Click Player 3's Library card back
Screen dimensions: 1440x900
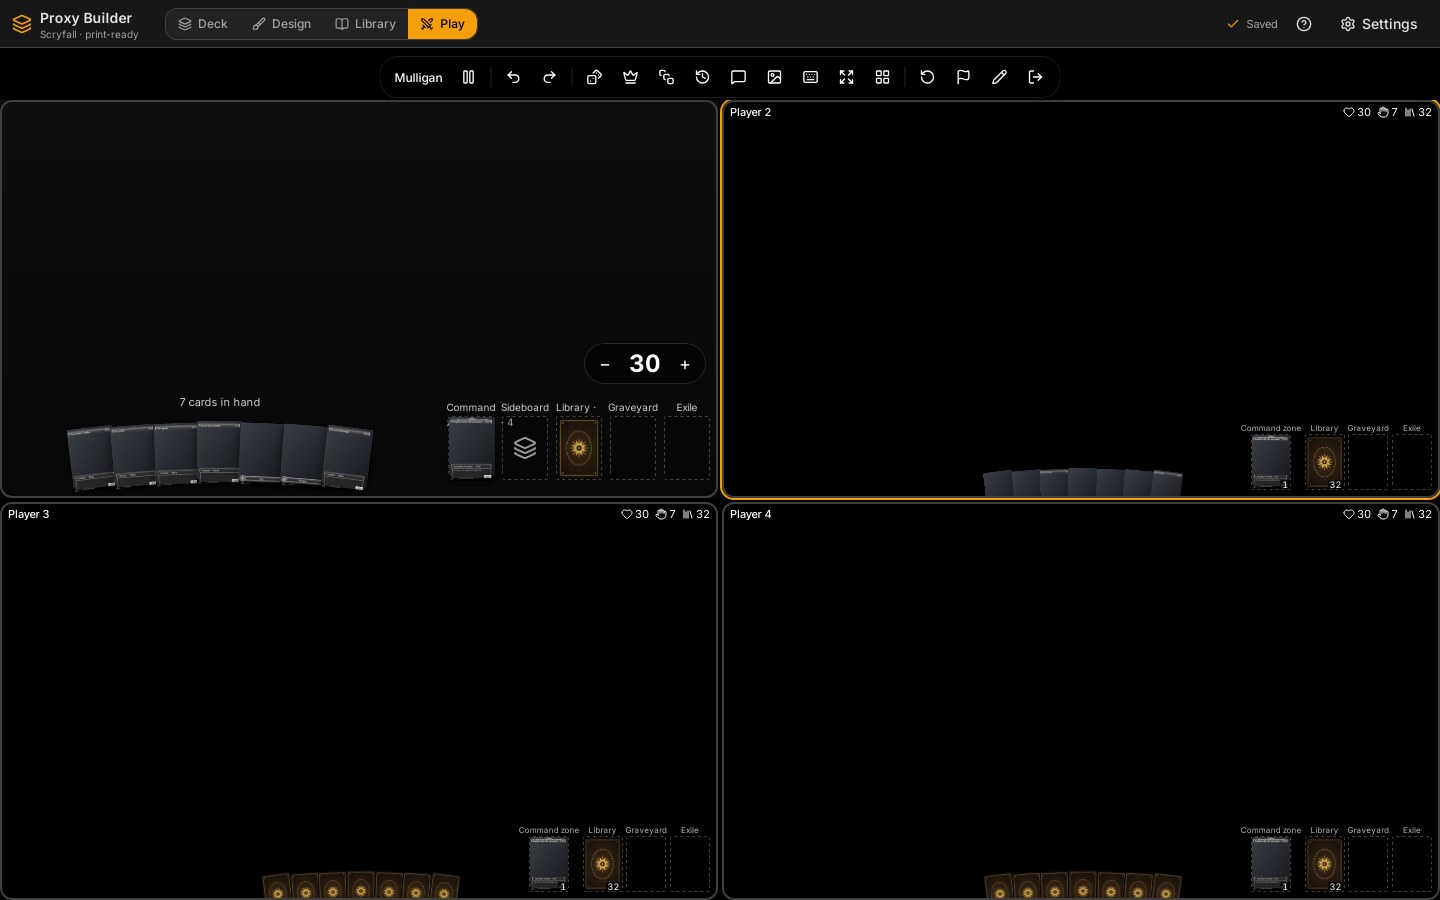602,864
